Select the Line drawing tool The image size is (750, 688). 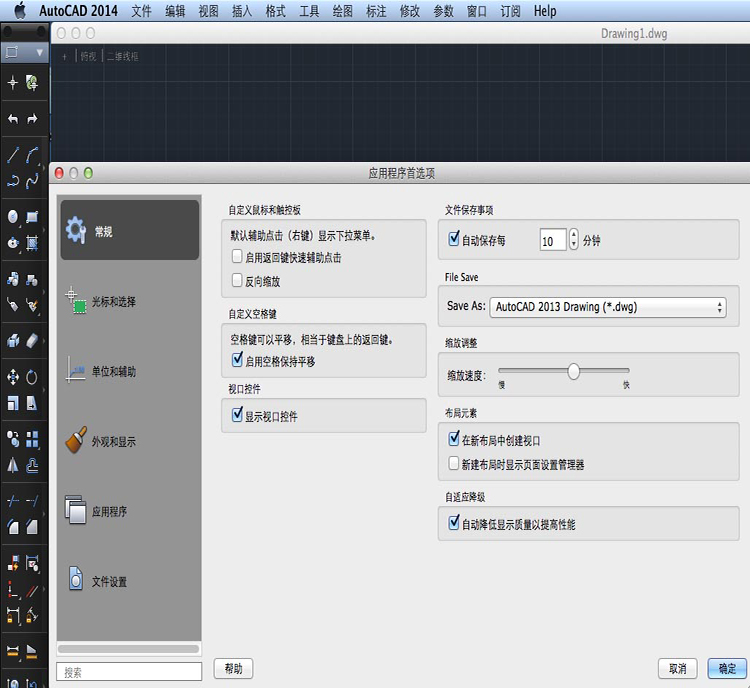13,155
